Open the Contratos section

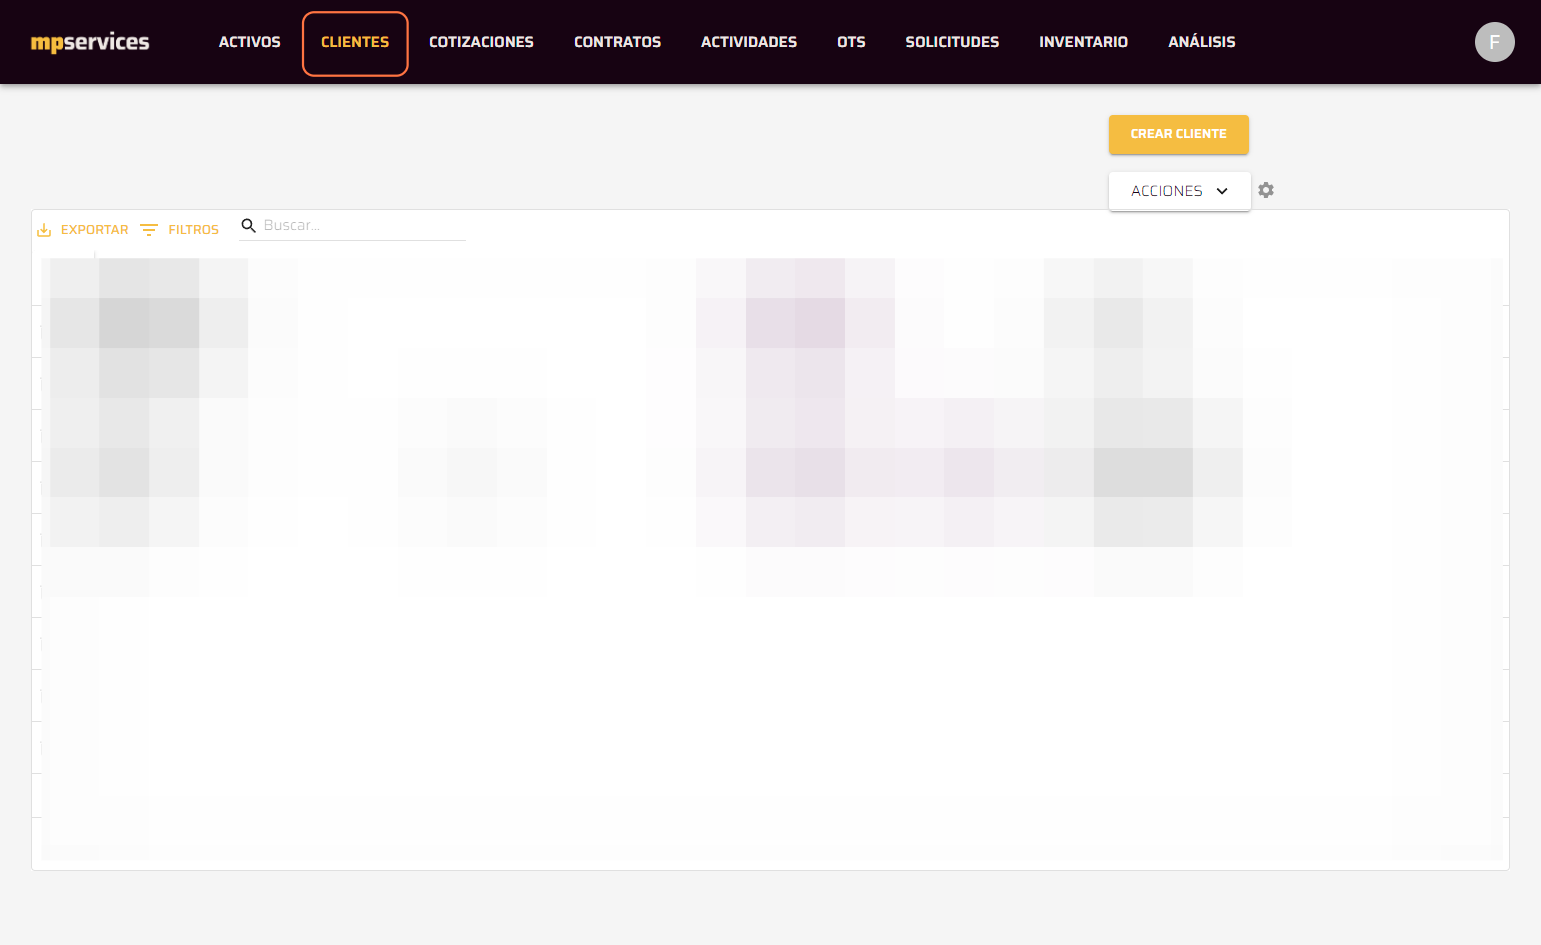coord(617,42)
